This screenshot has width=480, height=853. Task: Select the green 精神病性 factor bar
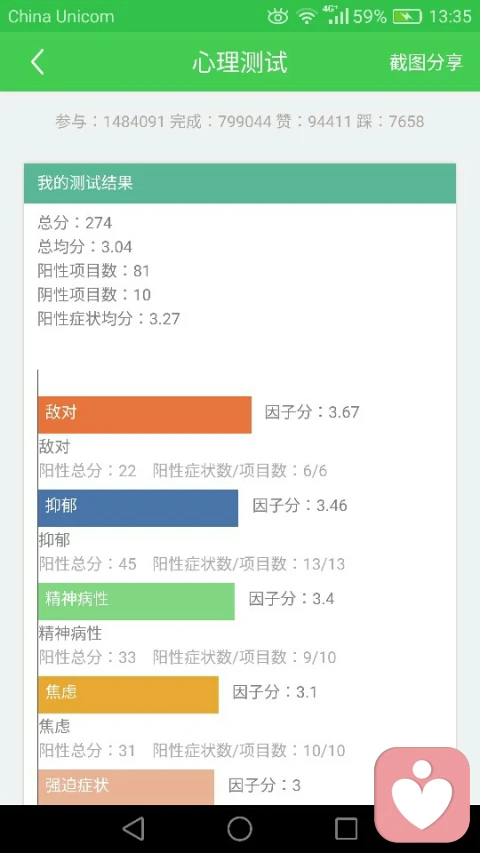pos(137,601)
